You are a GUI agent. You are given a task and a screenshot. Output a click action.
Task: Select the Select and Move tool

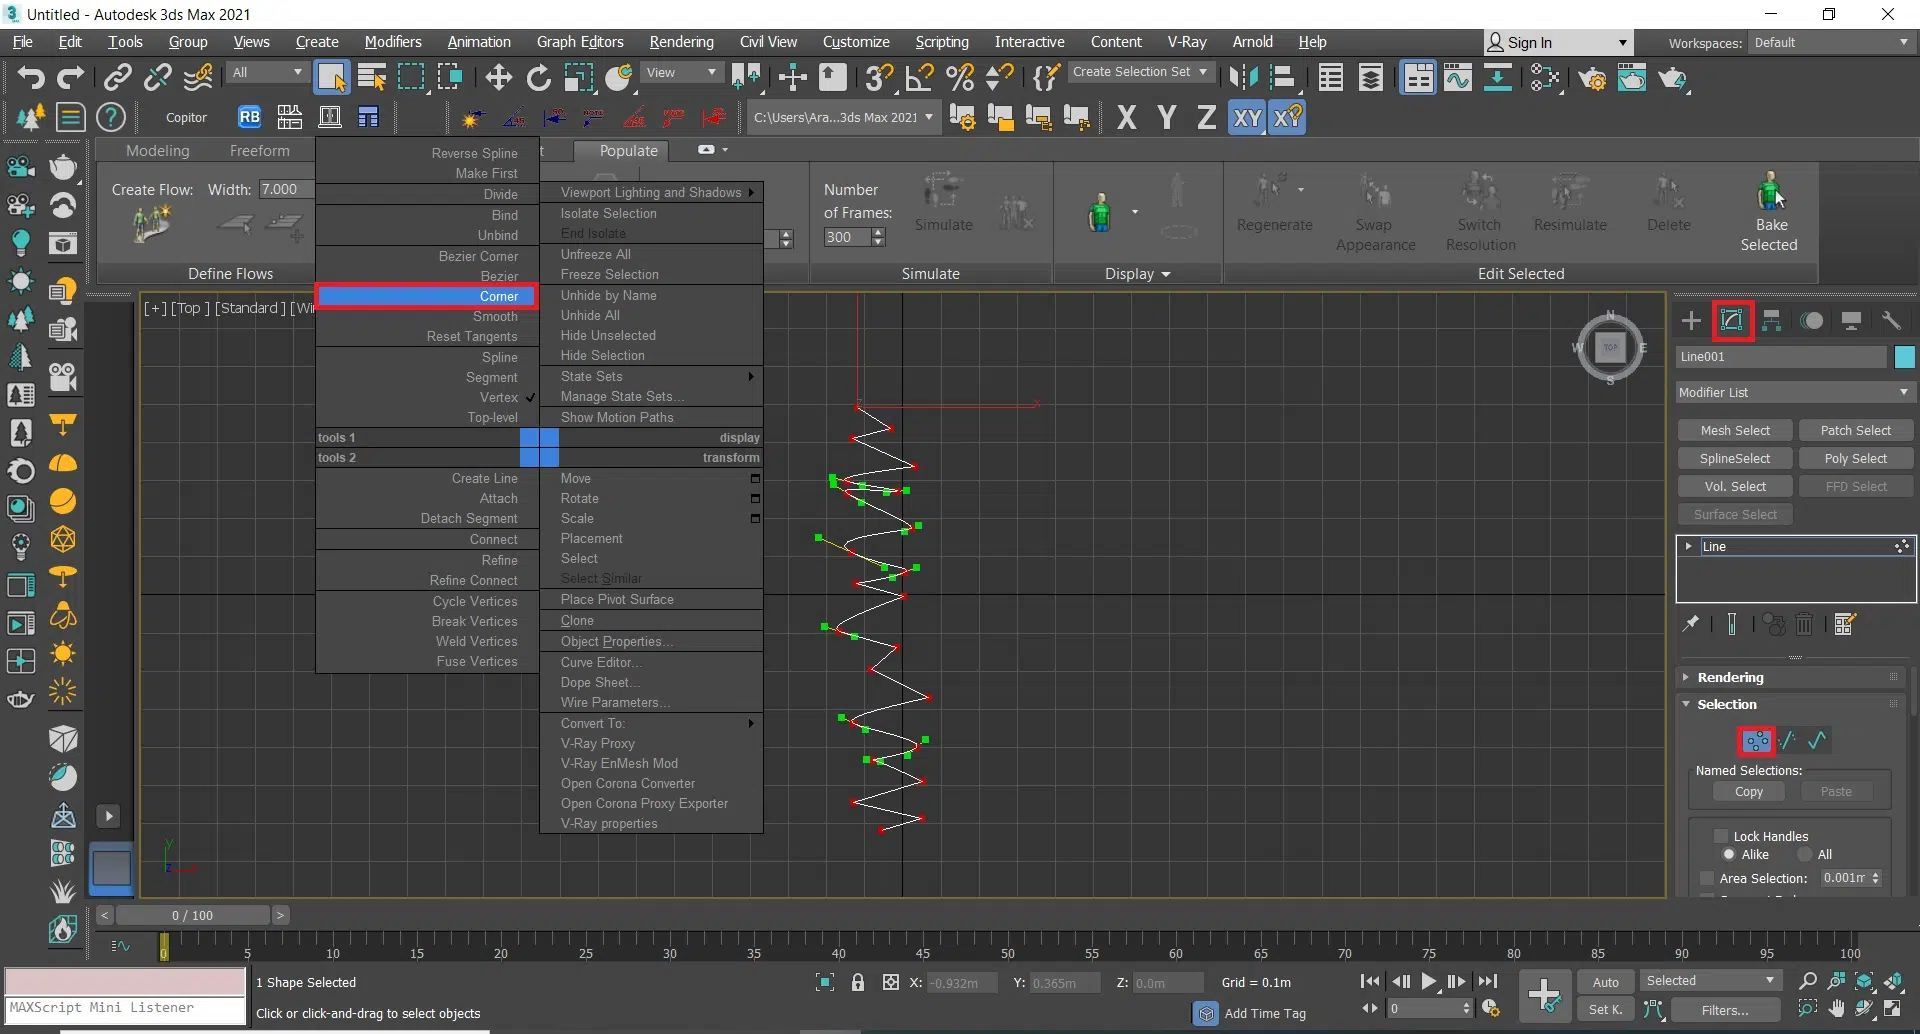coord(498,77)
